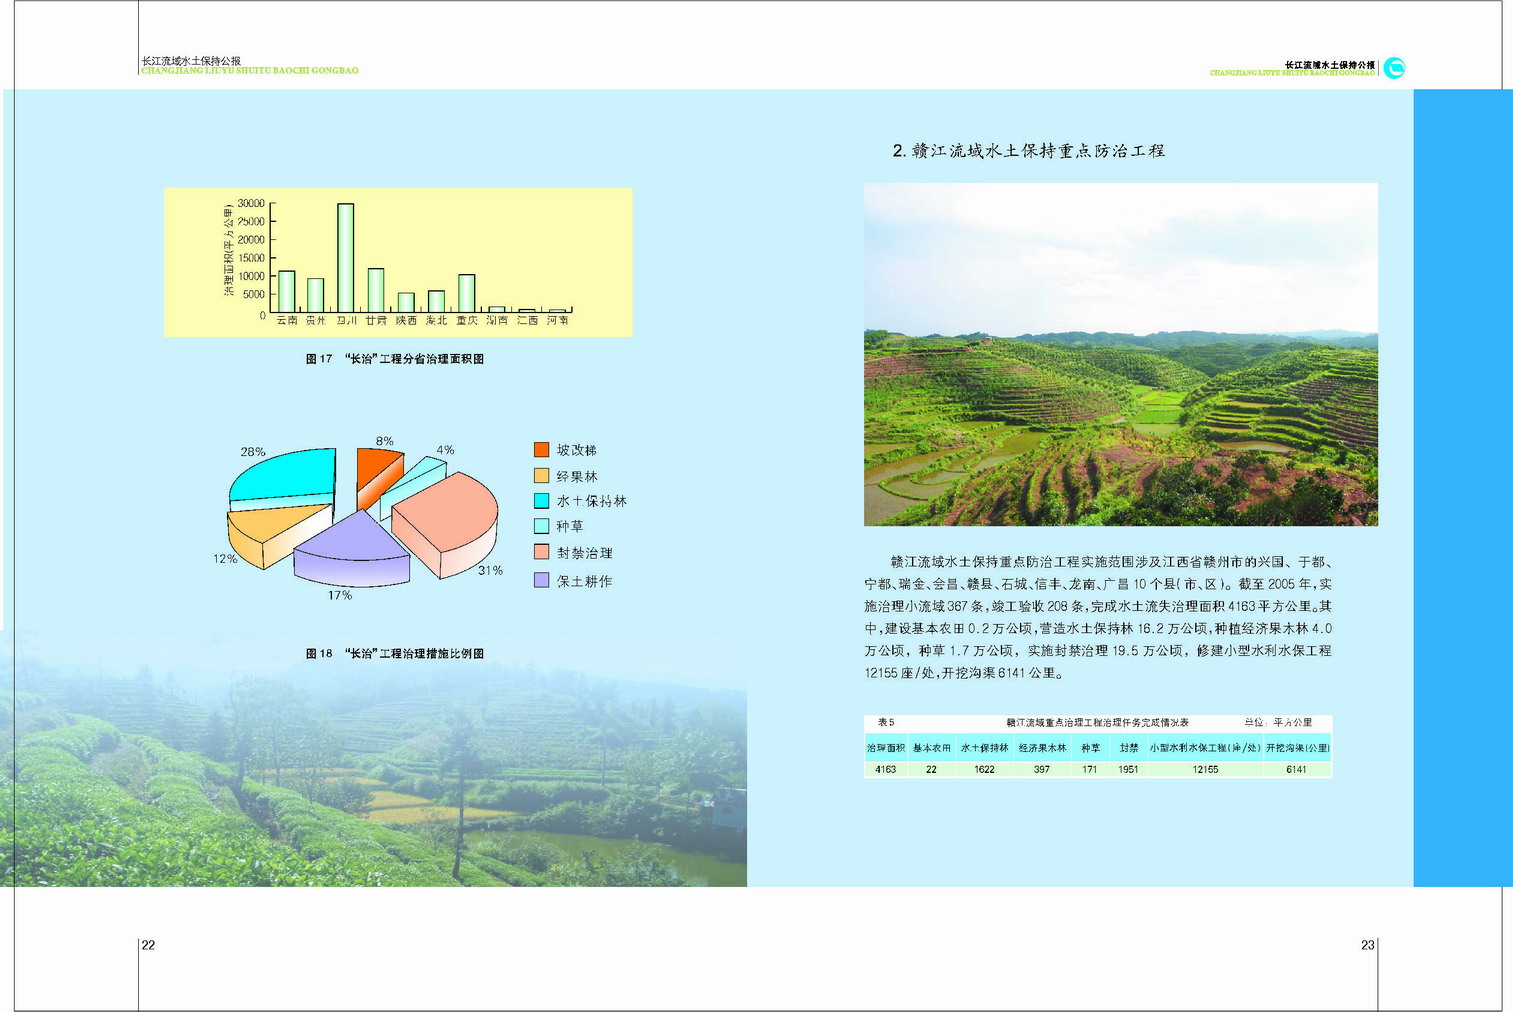Click the orange 坡改梯 legend swatch

(542, 450)
